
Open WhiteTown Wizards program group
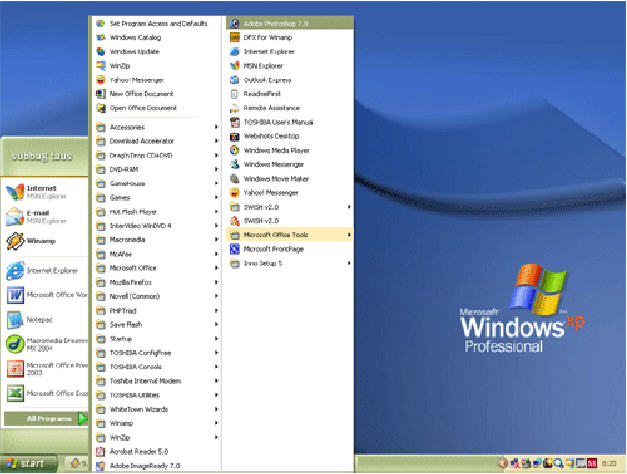coord(156,409)
